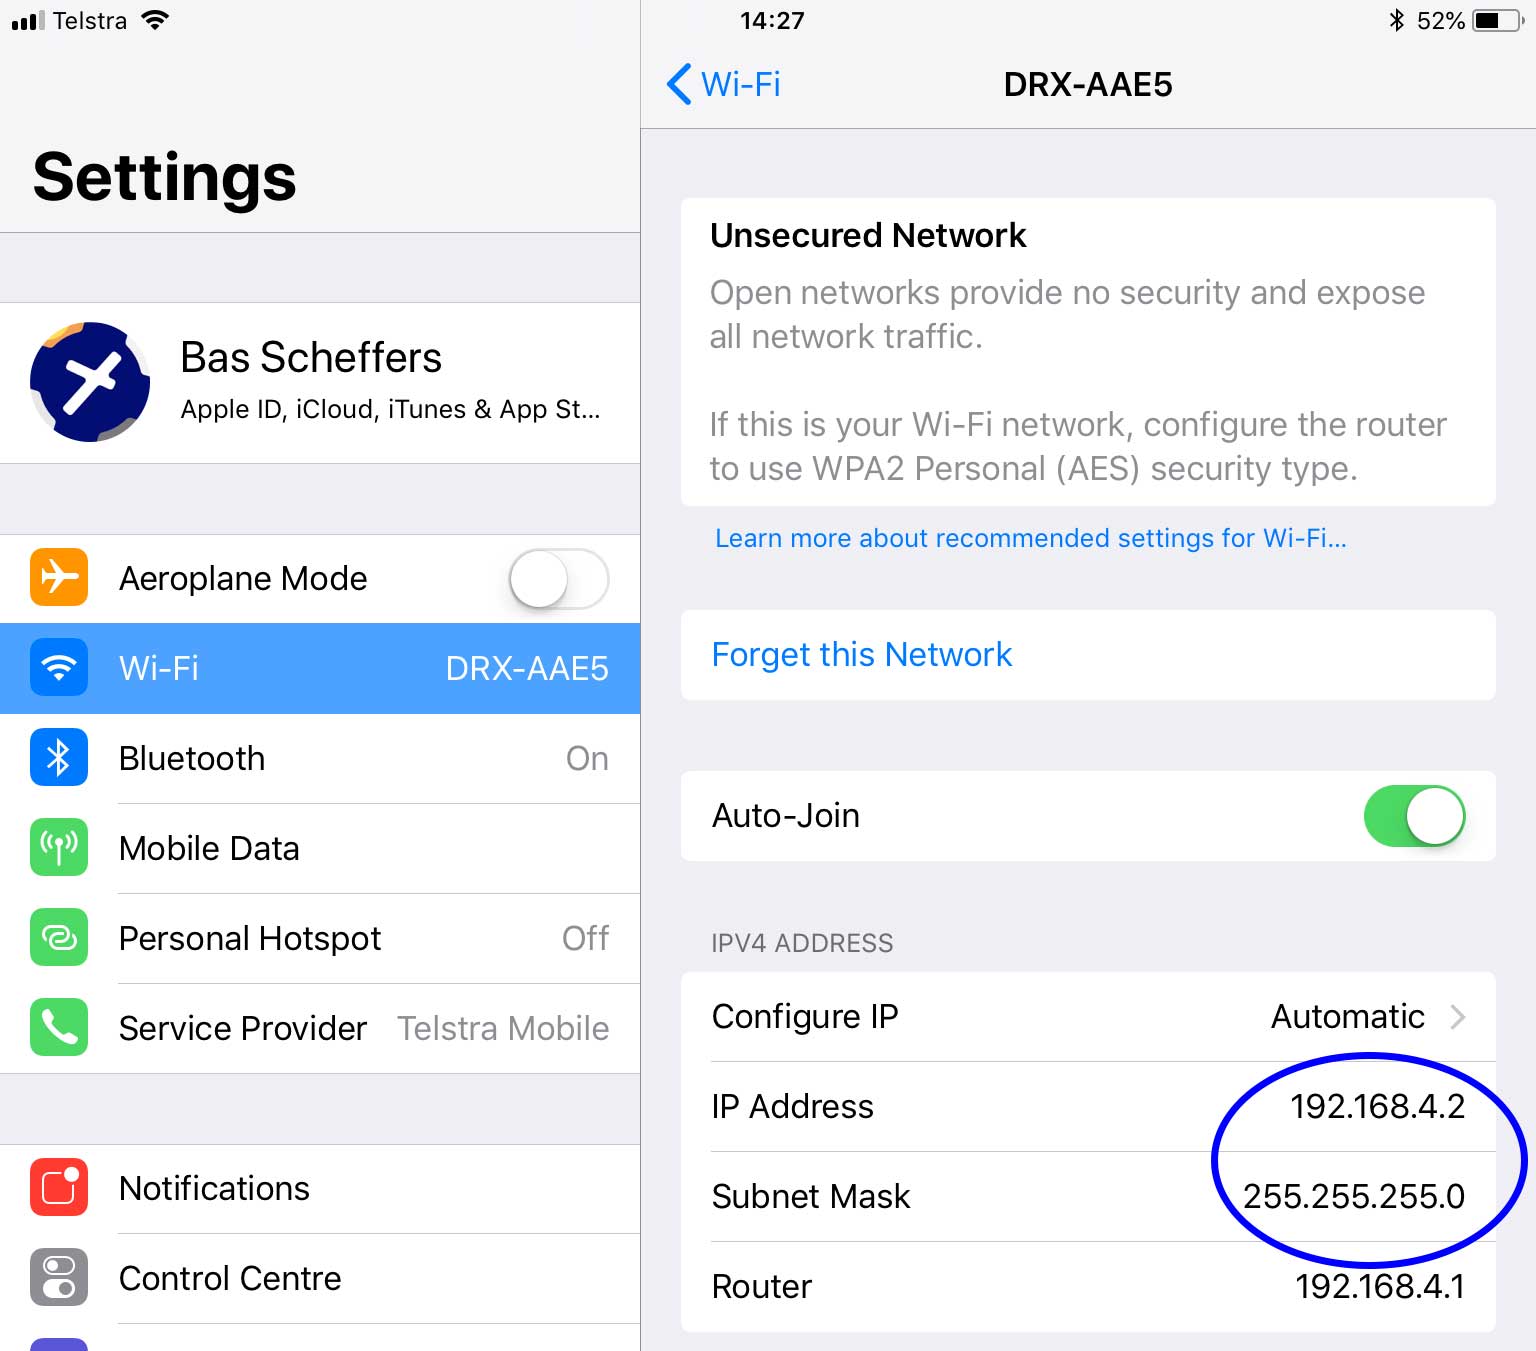Tap the grey Control Centre icon
This screenshot has height=1351, width=1536.
pos(59,1277)
